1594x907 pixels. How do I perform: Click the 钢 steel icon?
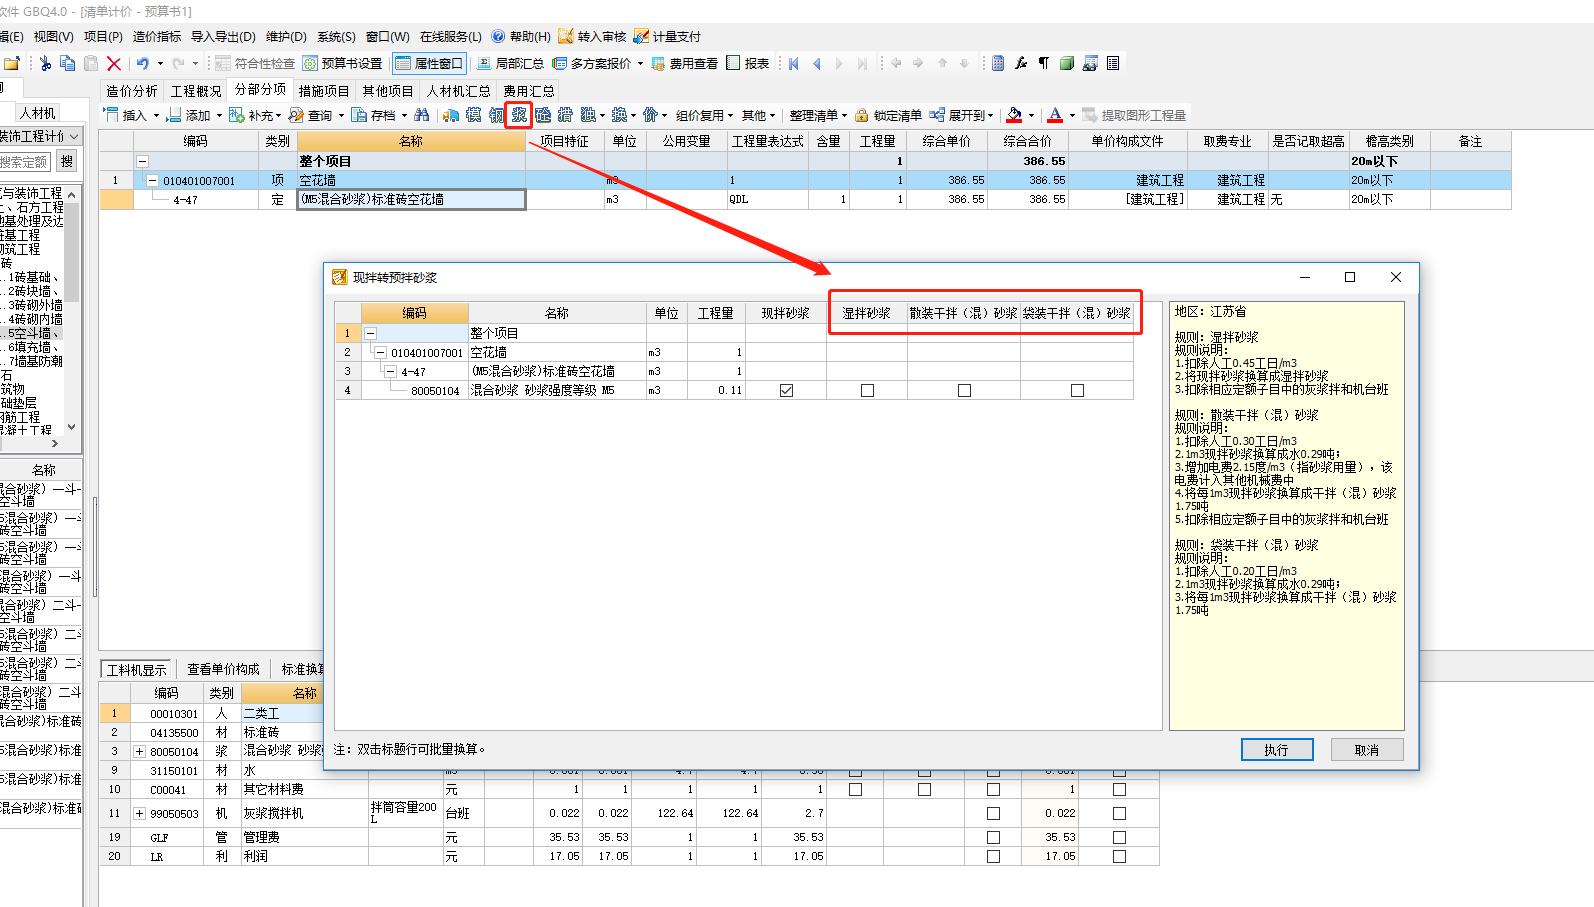click(x=496, y=115)
